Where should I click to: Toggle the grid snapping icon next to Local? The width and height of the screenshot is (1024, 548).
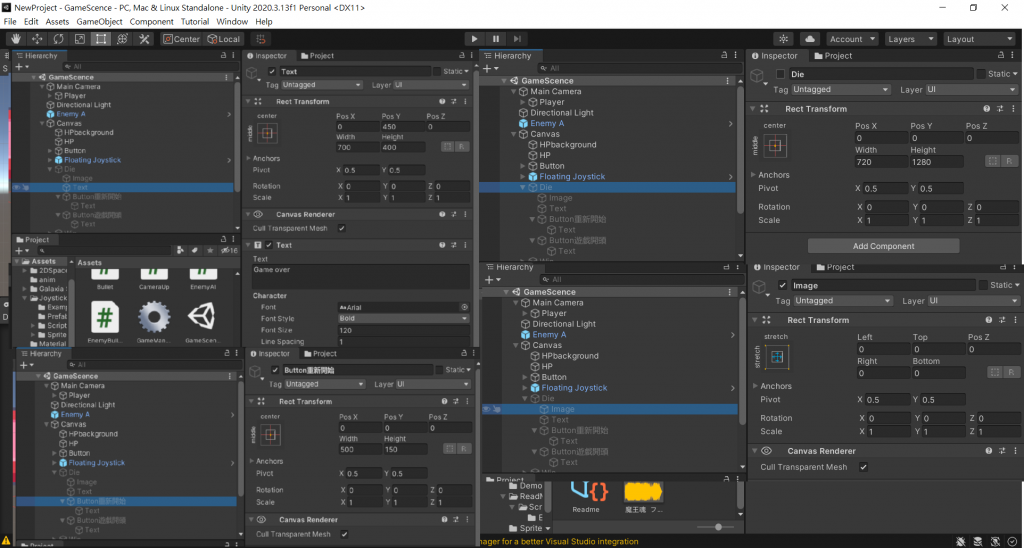click(x=262, y=39)
